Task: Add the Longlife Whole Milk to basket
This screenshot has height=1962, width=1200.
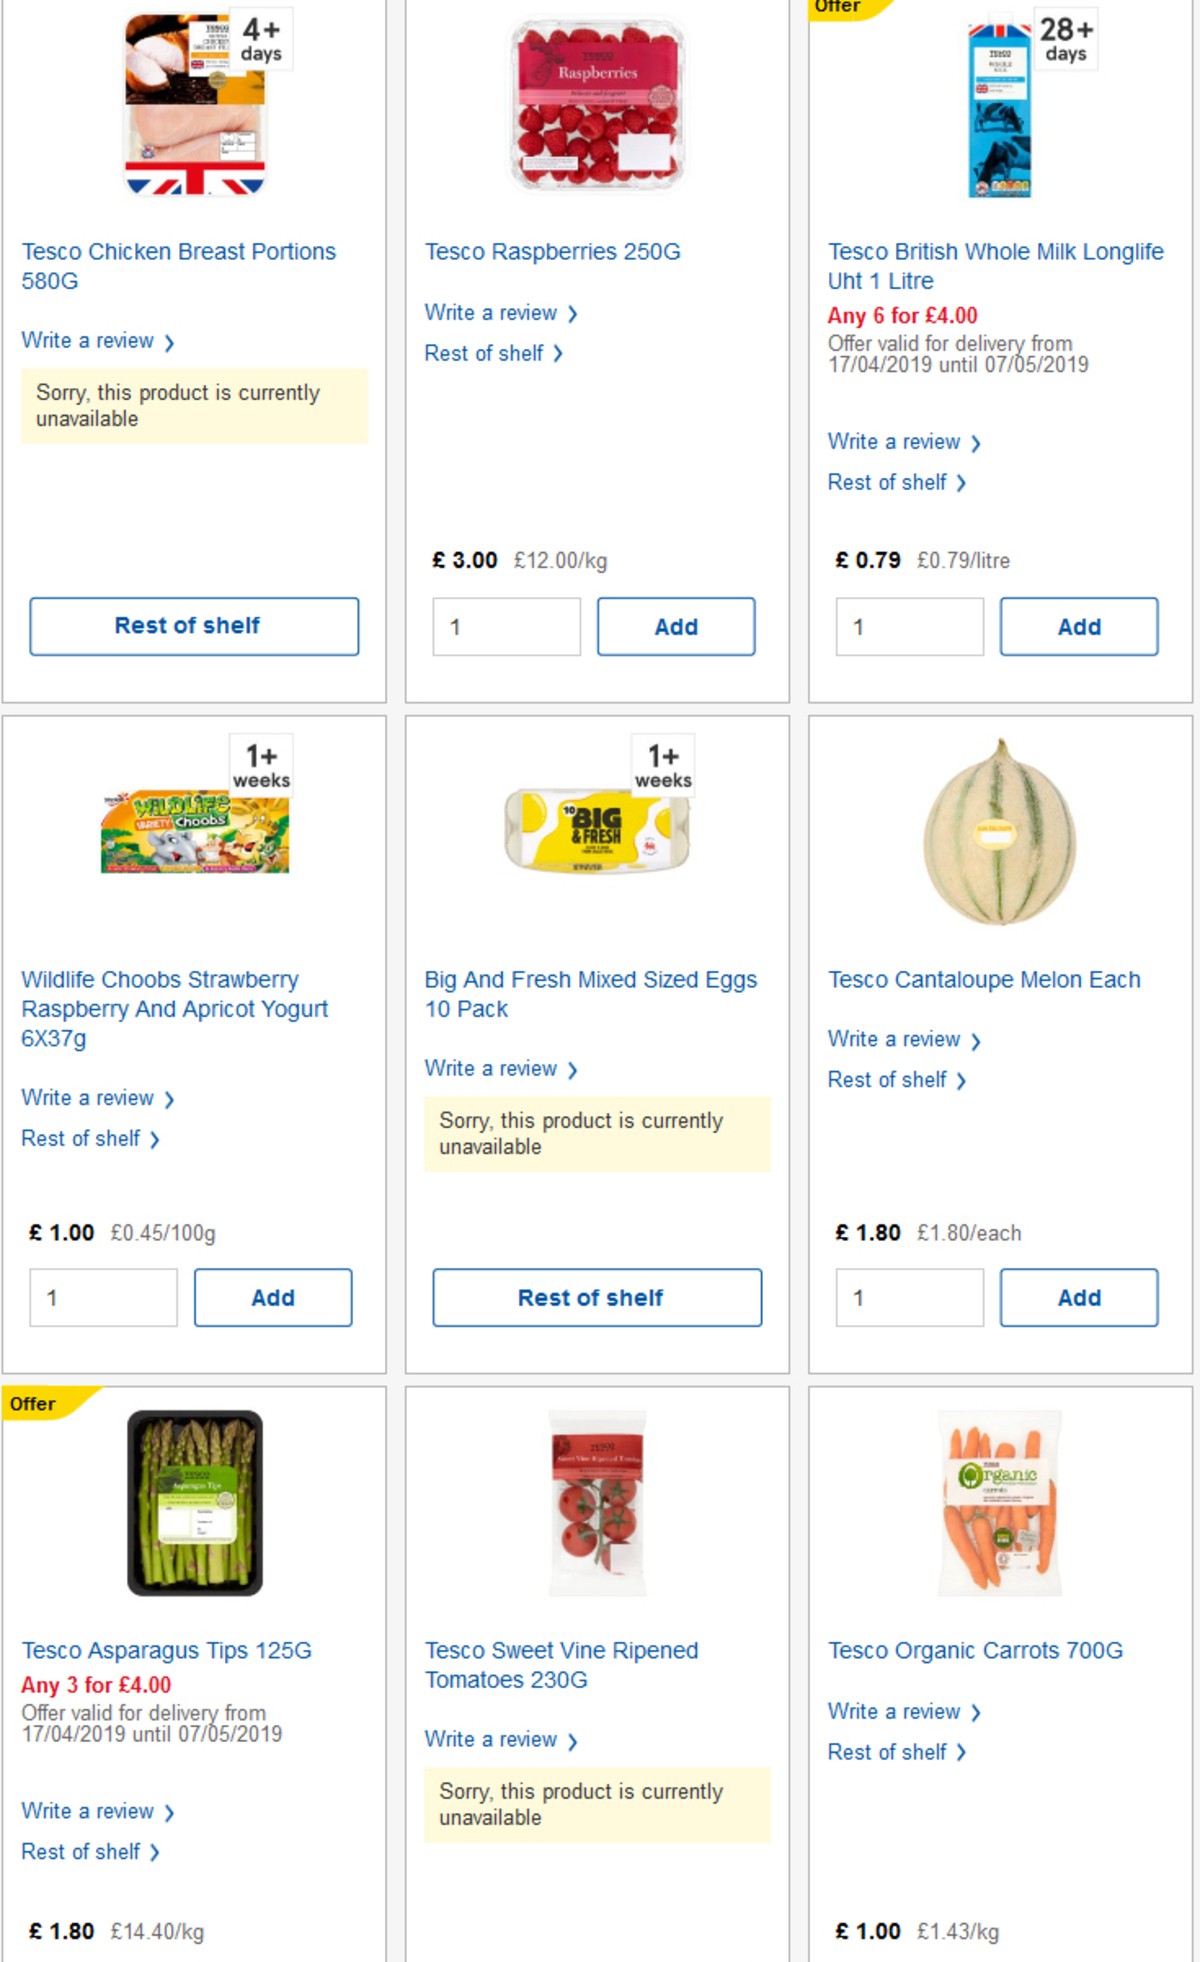Action: click(x=1078, y=626)
